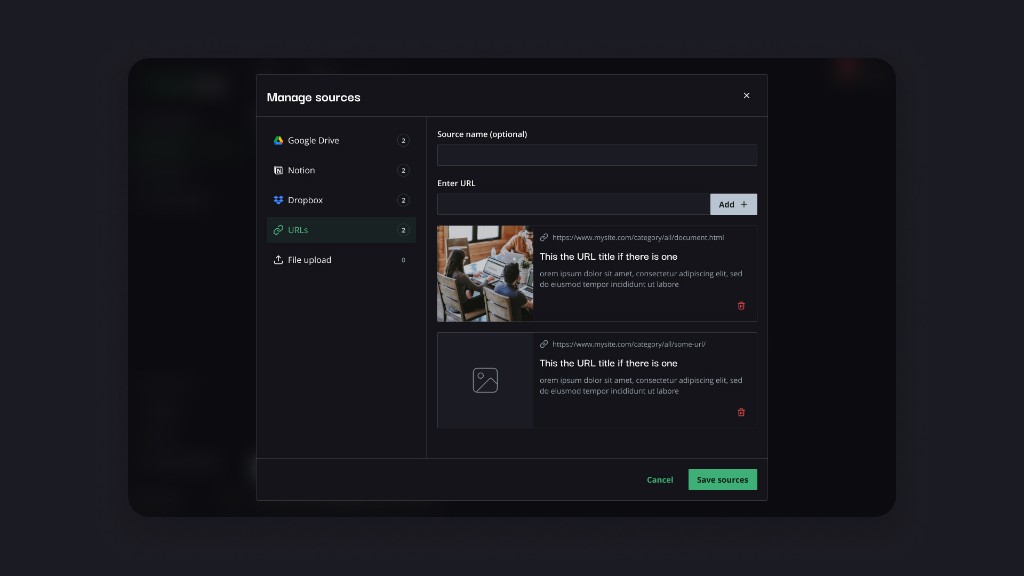
Task: Focus the Enter URL input field
Action: pyautogui.click(x=573, y=204)
